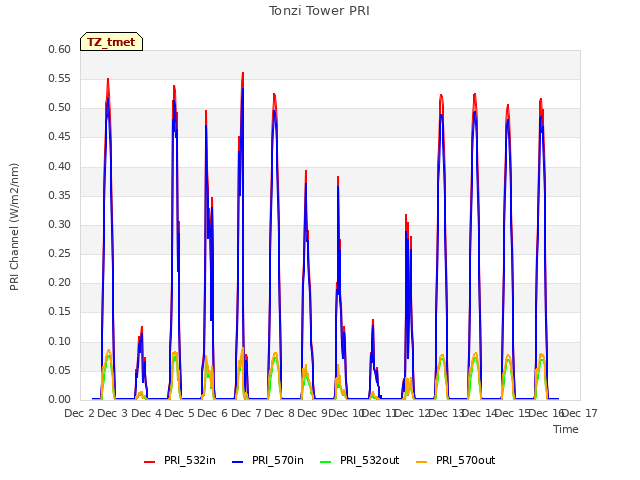The image size is (640, 480).
Task: Click the orange PRI_570out legend swatch
Action: [422, 461]
